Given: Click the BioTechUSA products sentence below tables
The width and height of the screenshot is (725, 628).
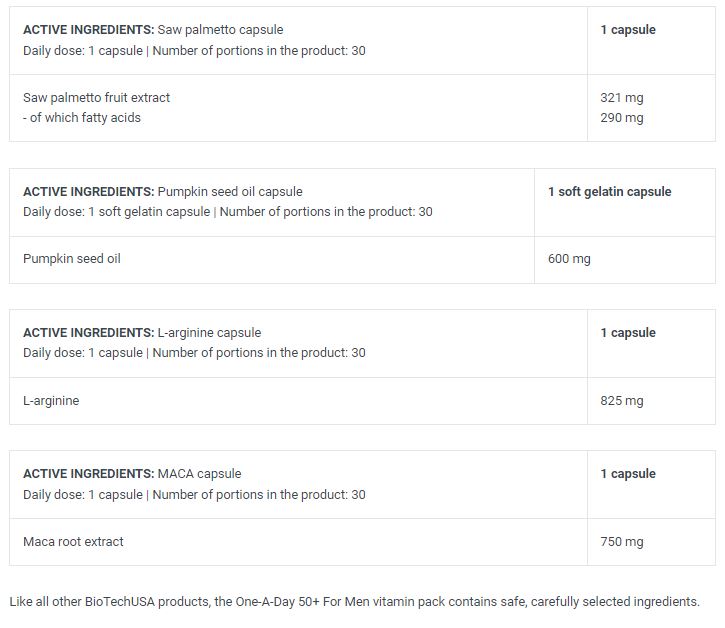Looking at the screenshot, I should [x=354, y=602].
